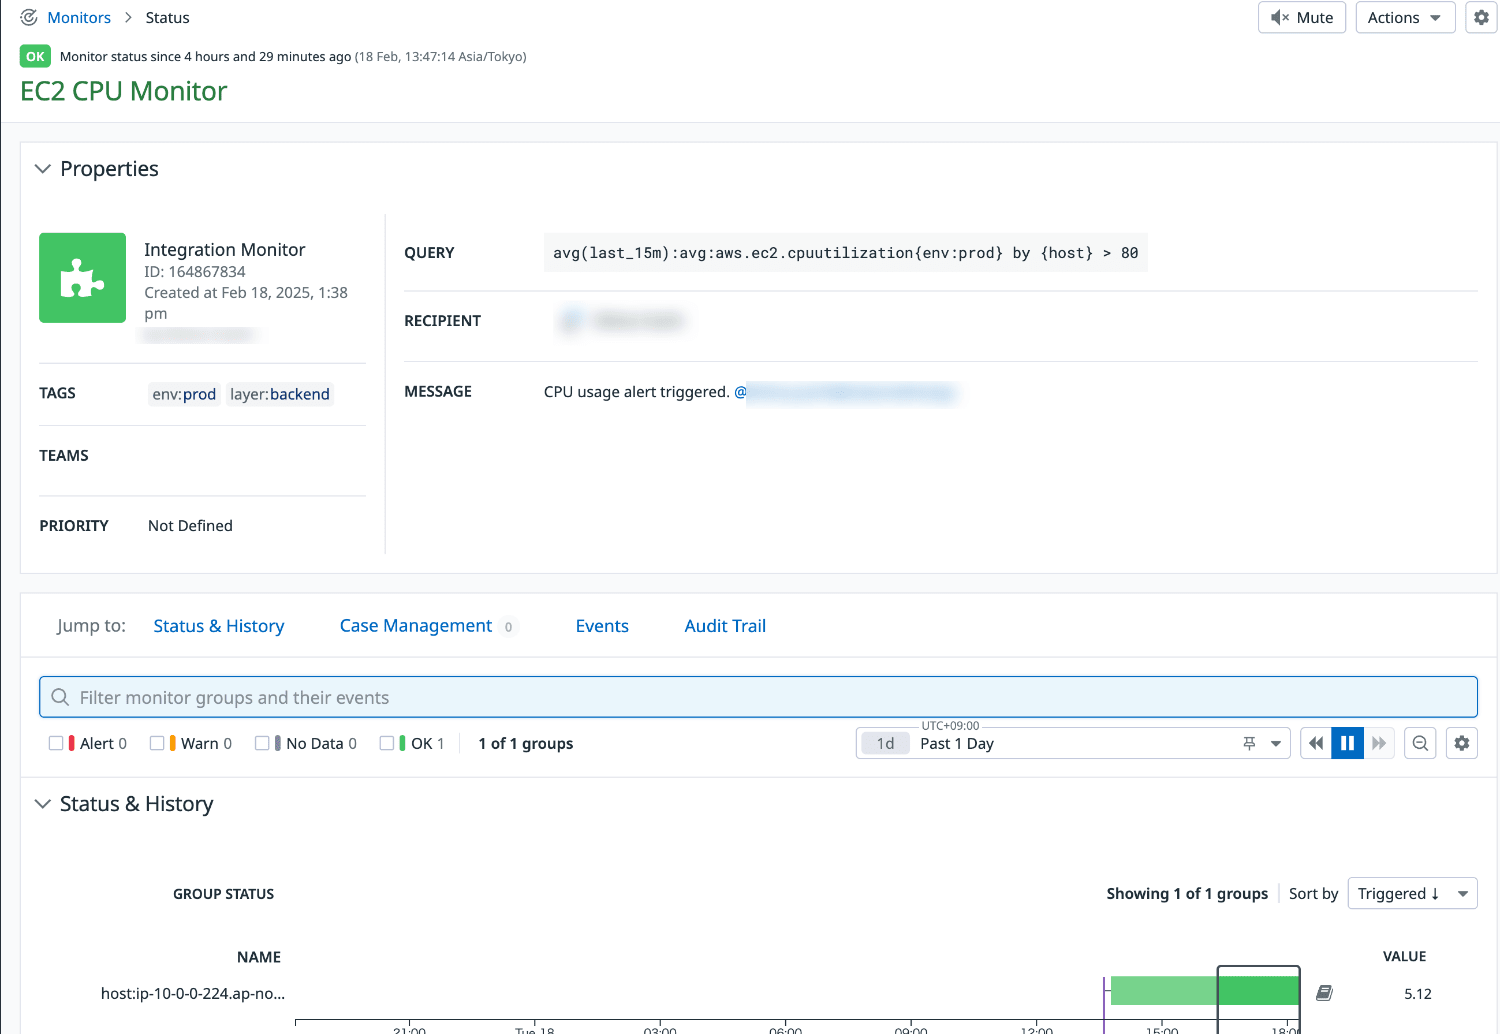Open the Sort by Triggered dropdown
Viewport: 1500px width, 1034px height.
pyautogui.click(x=1412, y=893)
